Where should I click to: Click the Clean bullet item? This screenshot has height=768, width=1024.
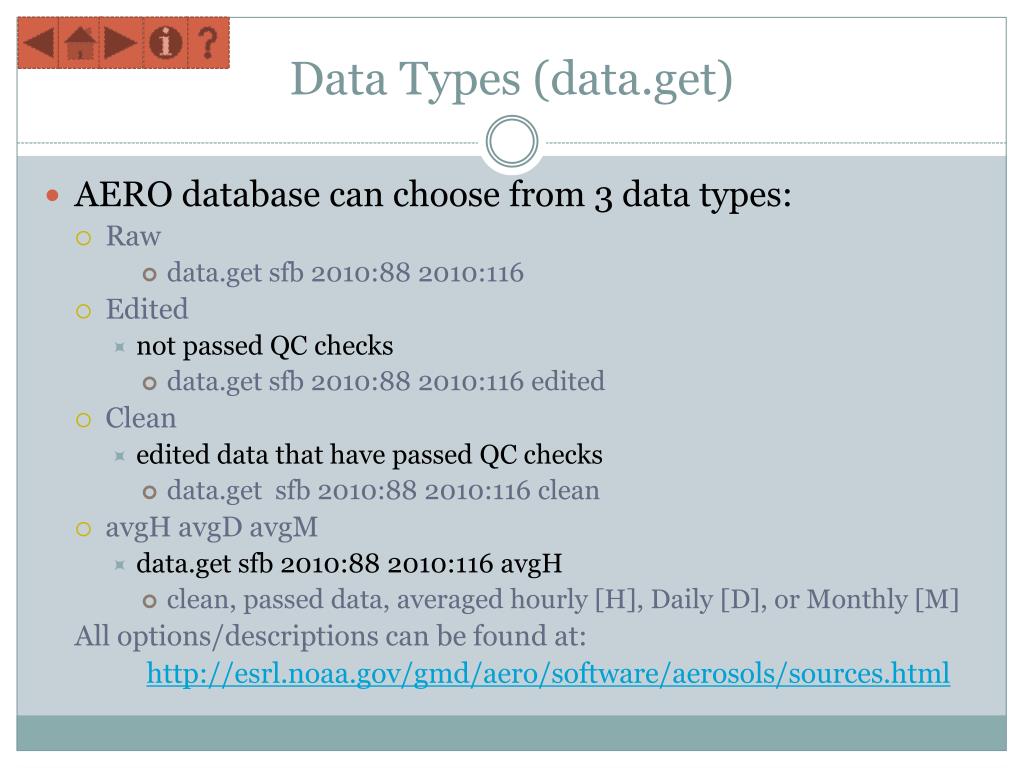click(141, 418)
